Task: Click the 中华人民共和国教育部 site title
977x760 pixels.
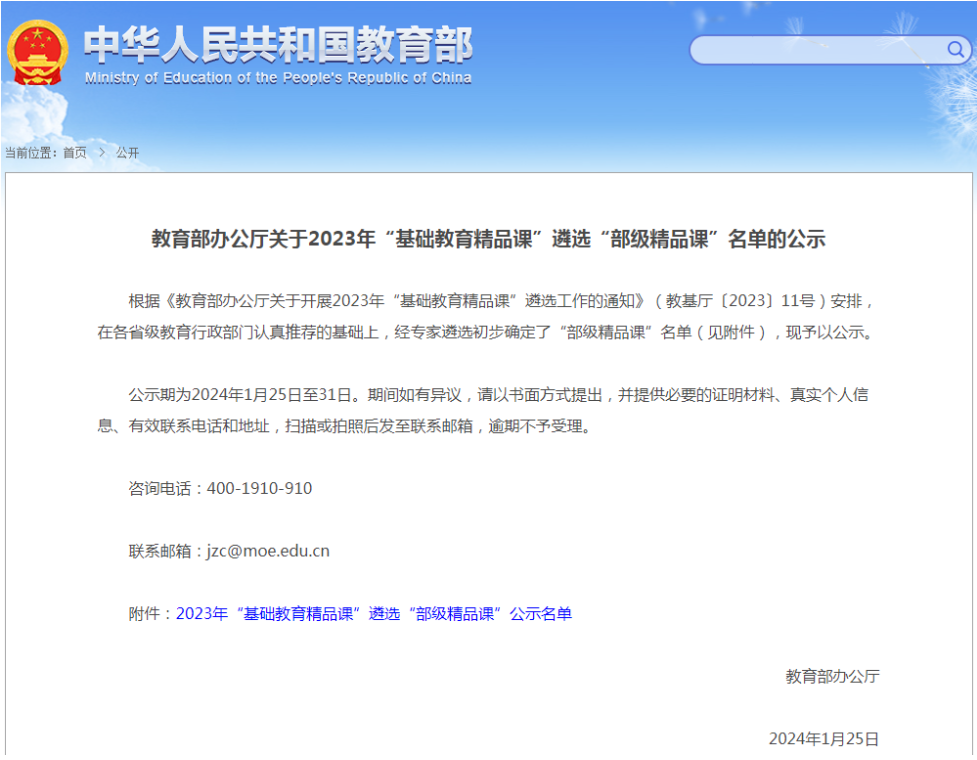Action: click(x=278, y=43)
